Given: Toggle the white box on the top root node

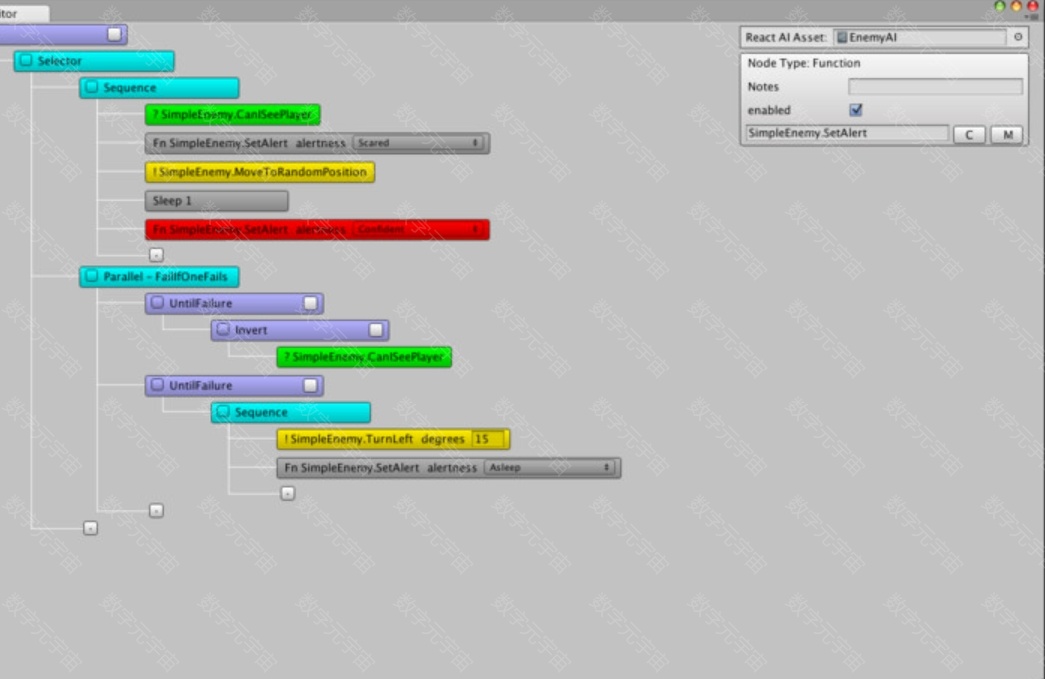Looking at the screenshot, I should [114, 35].
